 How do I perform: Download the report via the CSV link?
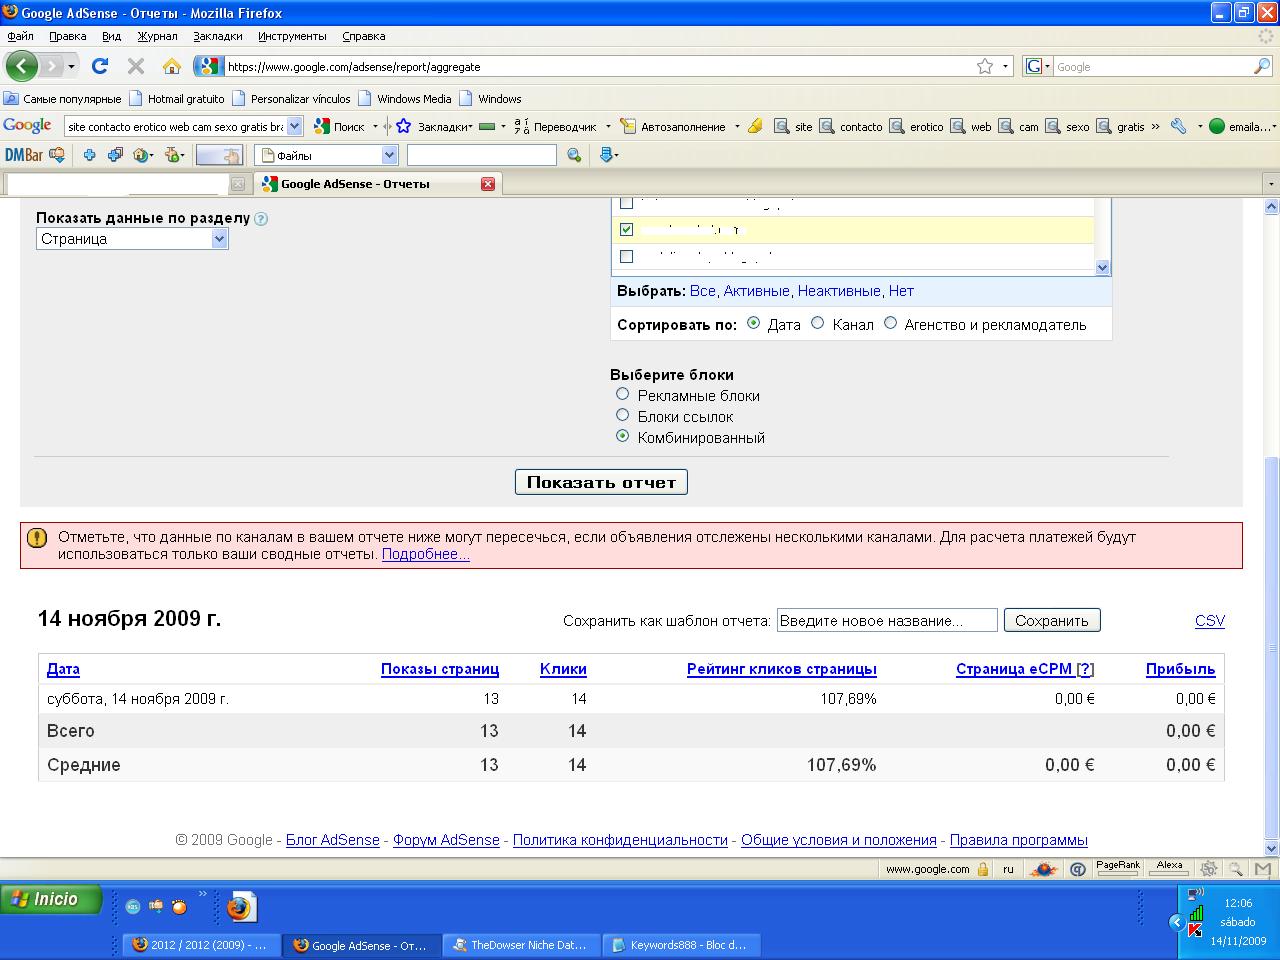[1209, 621]
